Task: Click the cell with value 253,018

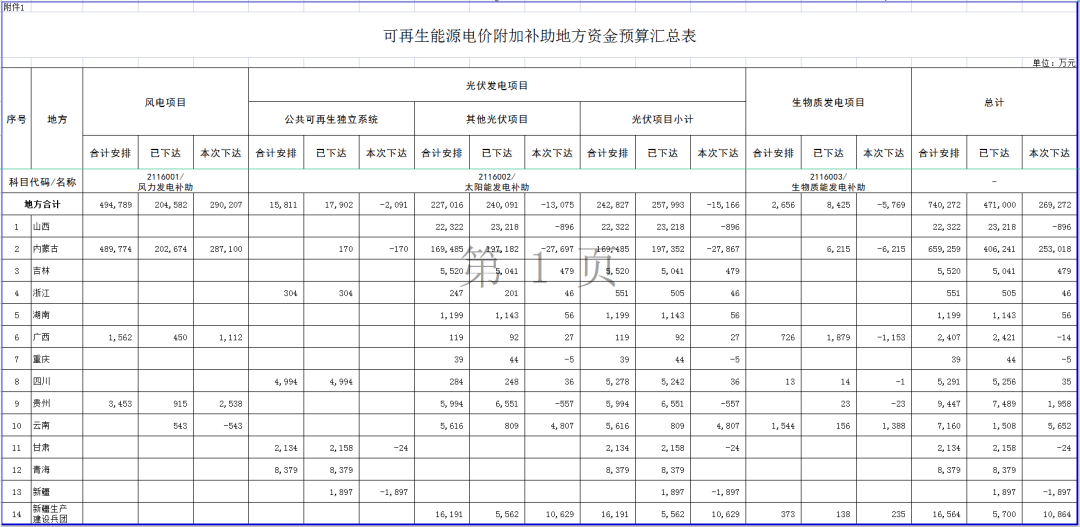Action: tap(1049, 249)
